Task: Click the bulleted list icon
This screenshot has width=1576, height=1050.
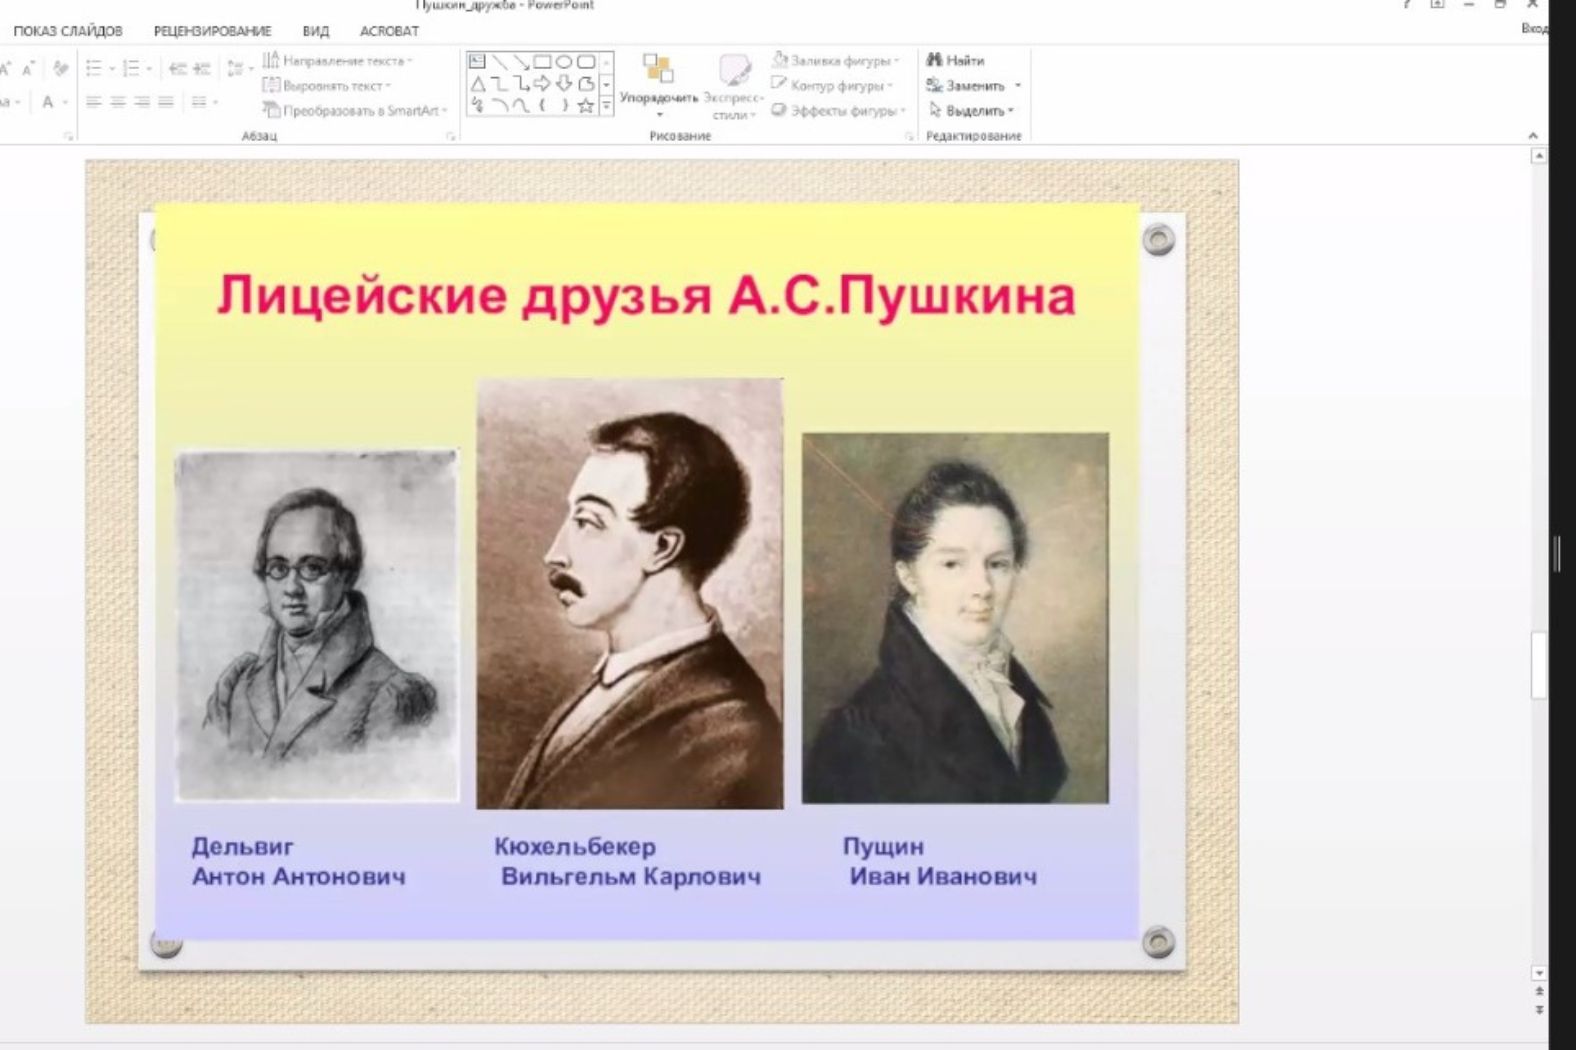Action: (94, 68)
